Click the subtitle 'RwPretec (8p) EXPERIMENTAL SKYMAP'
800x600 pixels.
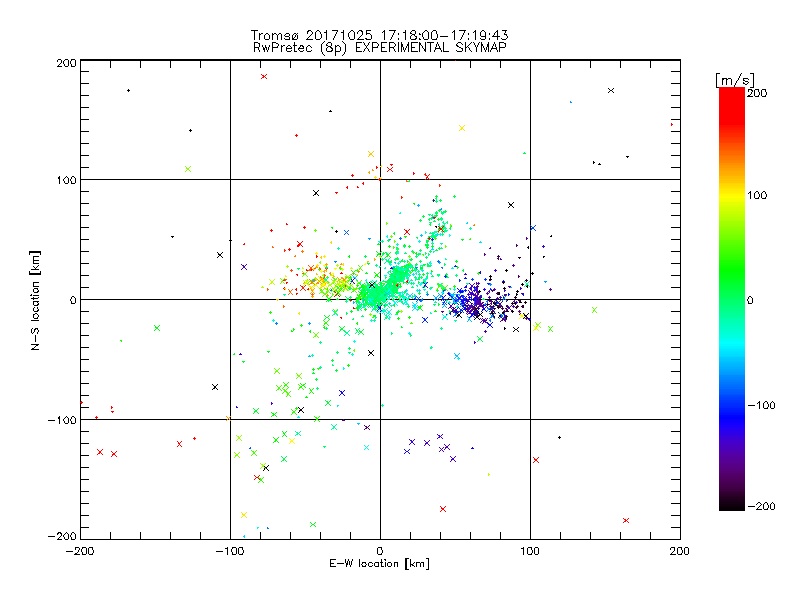[380, 48]
